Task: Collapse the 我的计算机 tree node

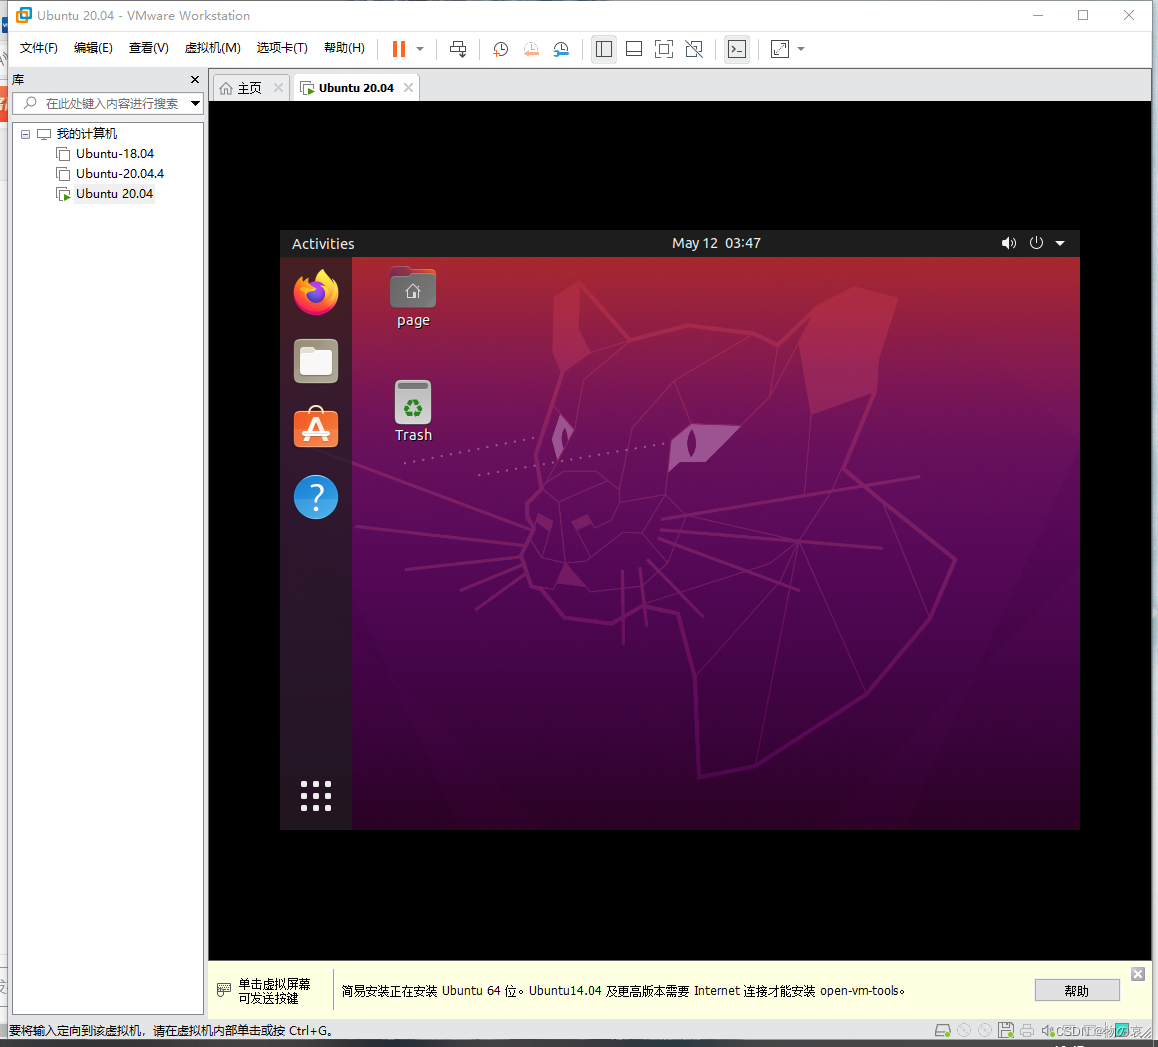Action: [x=26, y=134]
